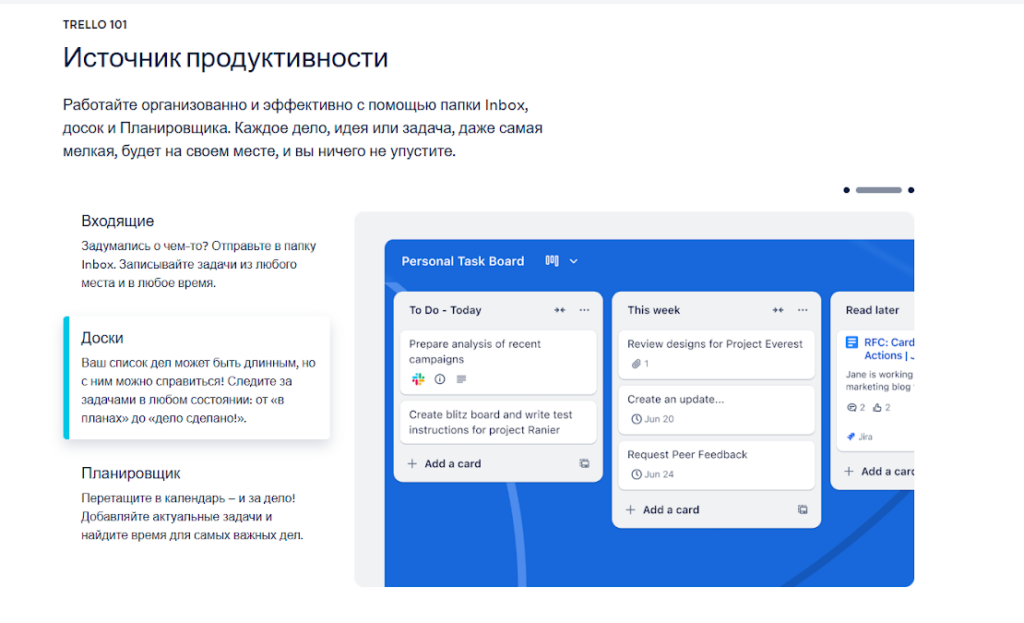Click Slack icon on campaigns card
The image size is (1024, 623).
pyautogui.click(x=418, y=379)
